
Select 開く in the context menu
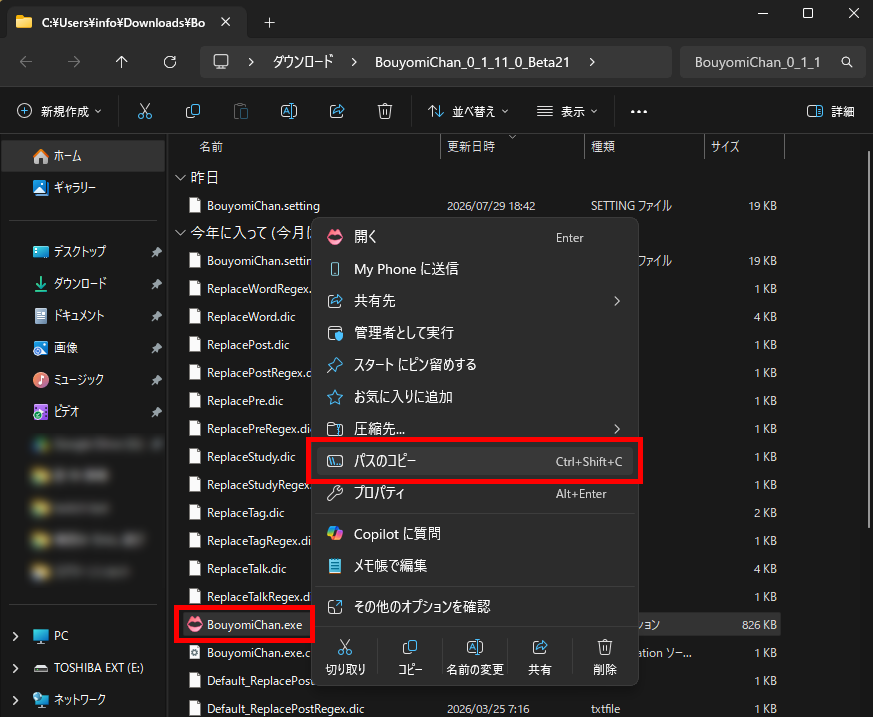(474, 237)
